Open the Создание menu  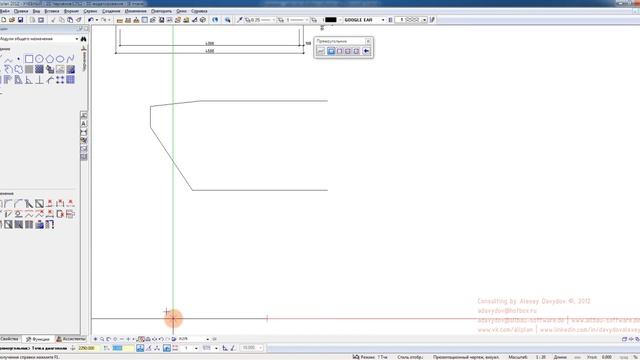111,11
